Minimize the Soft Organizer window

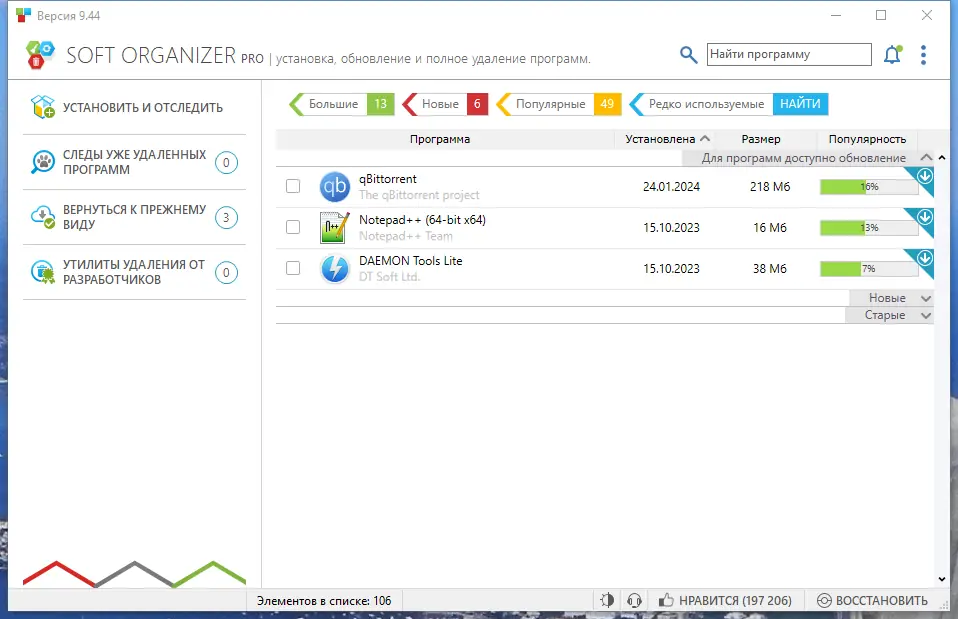(836, 15)
